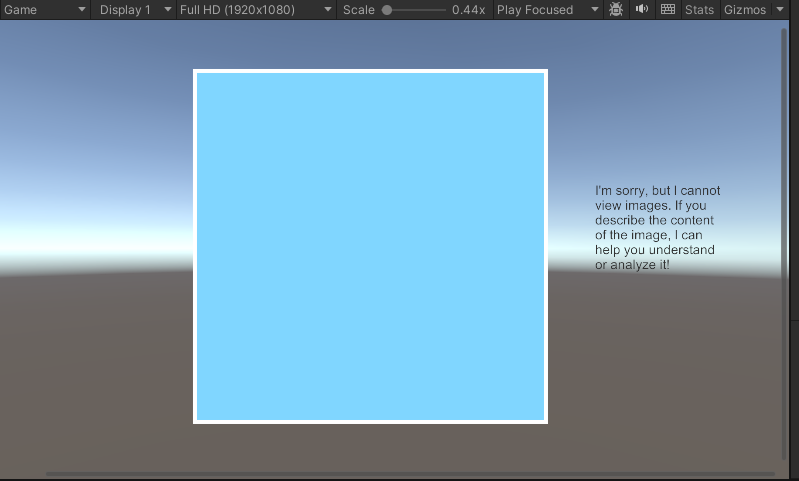Image resolution: width=799 pixels, height=481 pixels.
Task: Toggle the Frame Debugger bug icon
Action: click(x=616, y=10)
